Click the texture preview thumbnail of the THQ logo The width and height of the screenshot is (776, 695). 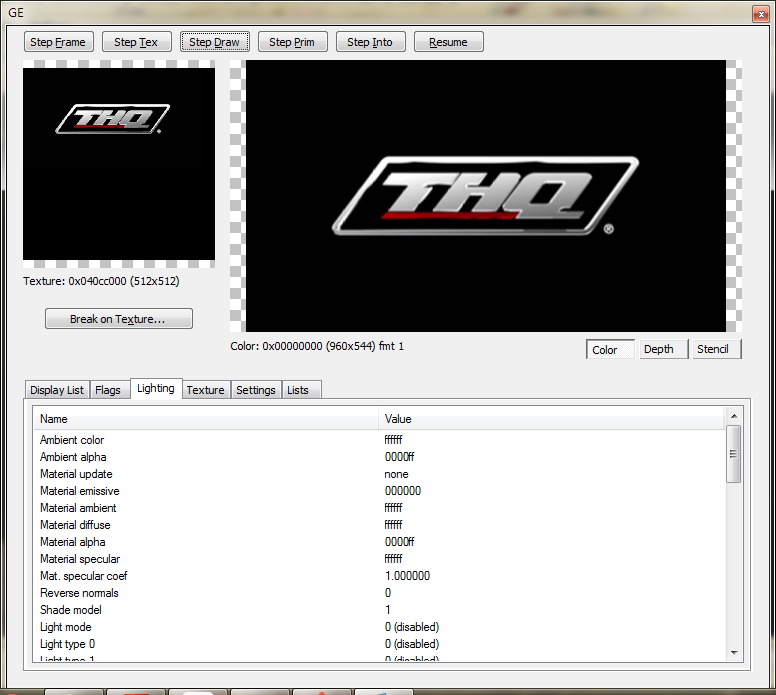coord(118,164)
